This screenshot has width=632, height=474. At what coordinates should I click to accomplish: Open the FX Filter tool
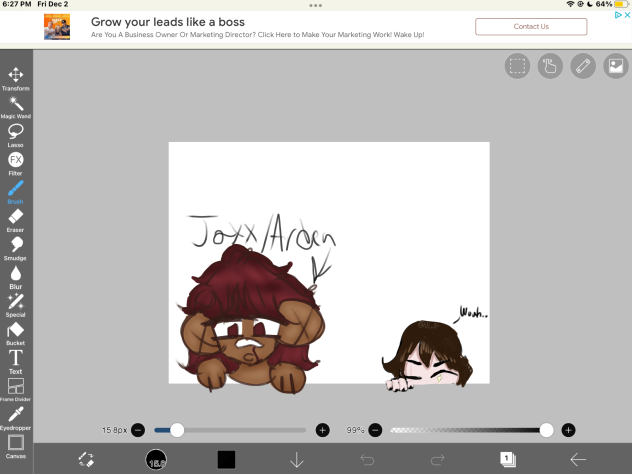tap(16, 164)
